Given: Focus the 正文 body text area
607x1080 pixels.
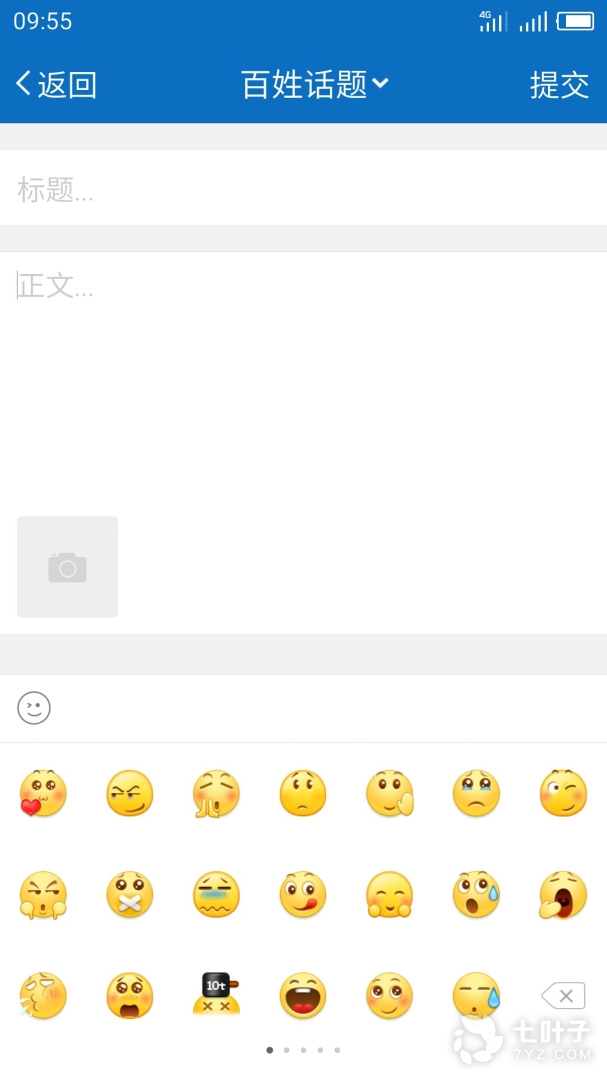Looking at the screenshot, I should pyautogui.click(x=303, y=379).
